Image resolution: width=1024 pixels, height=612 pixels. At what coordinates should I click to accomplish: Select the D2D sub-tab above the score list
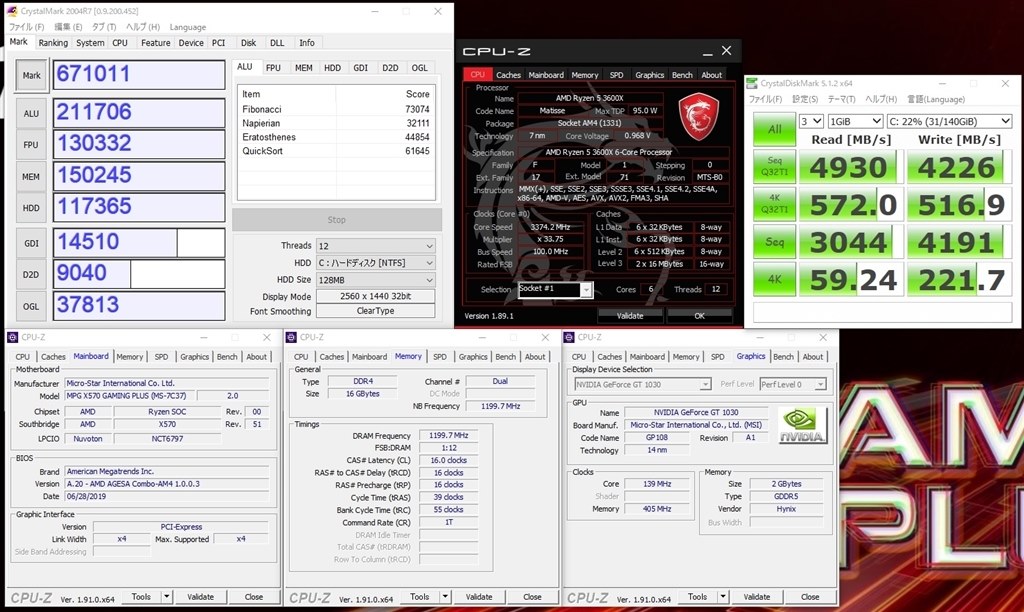[390, 67]
